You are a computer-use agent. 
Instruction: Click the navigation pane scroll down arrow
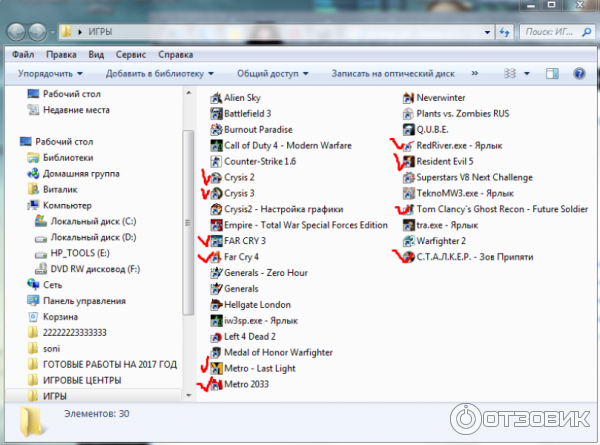point(188,395)
